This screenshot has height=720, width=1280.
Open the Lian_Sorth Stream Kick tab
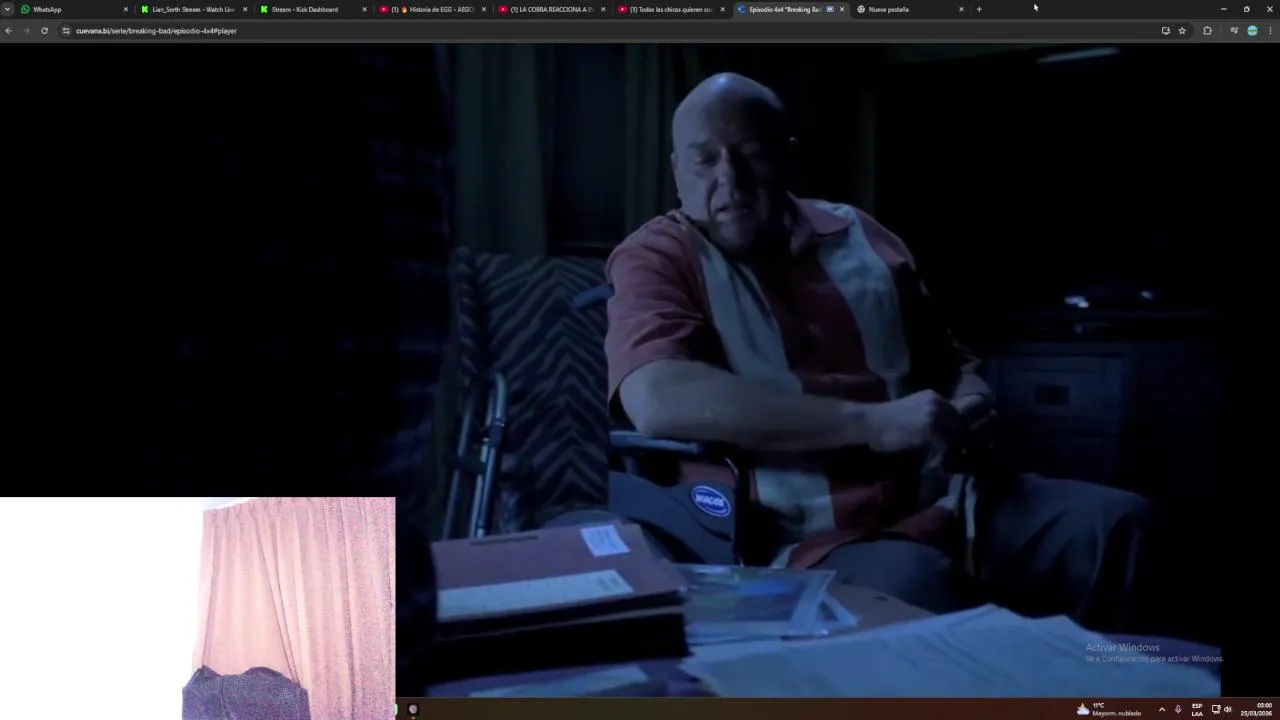point(192,9)
